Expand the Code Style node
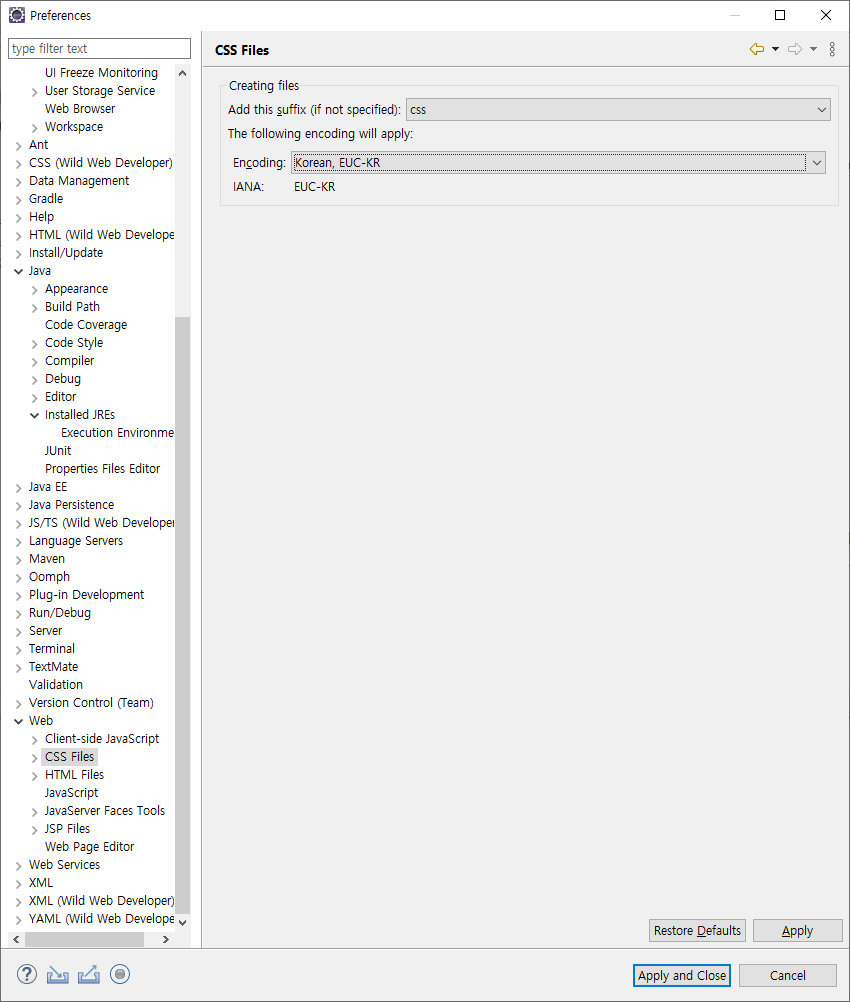The width and height of the screenshot is (850, 1002). tap(35, 344)
